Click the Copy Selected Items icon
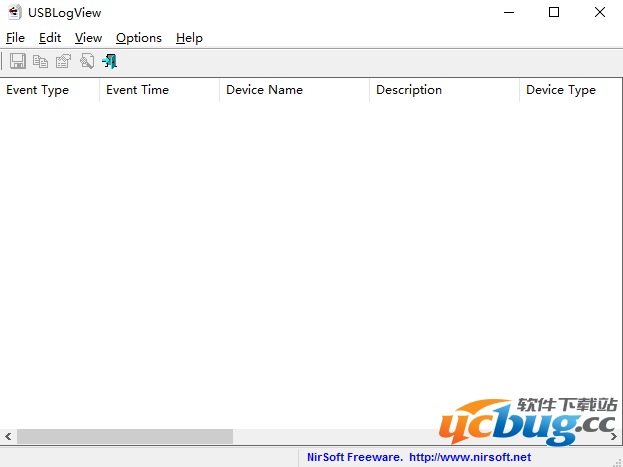 (40, 62)
